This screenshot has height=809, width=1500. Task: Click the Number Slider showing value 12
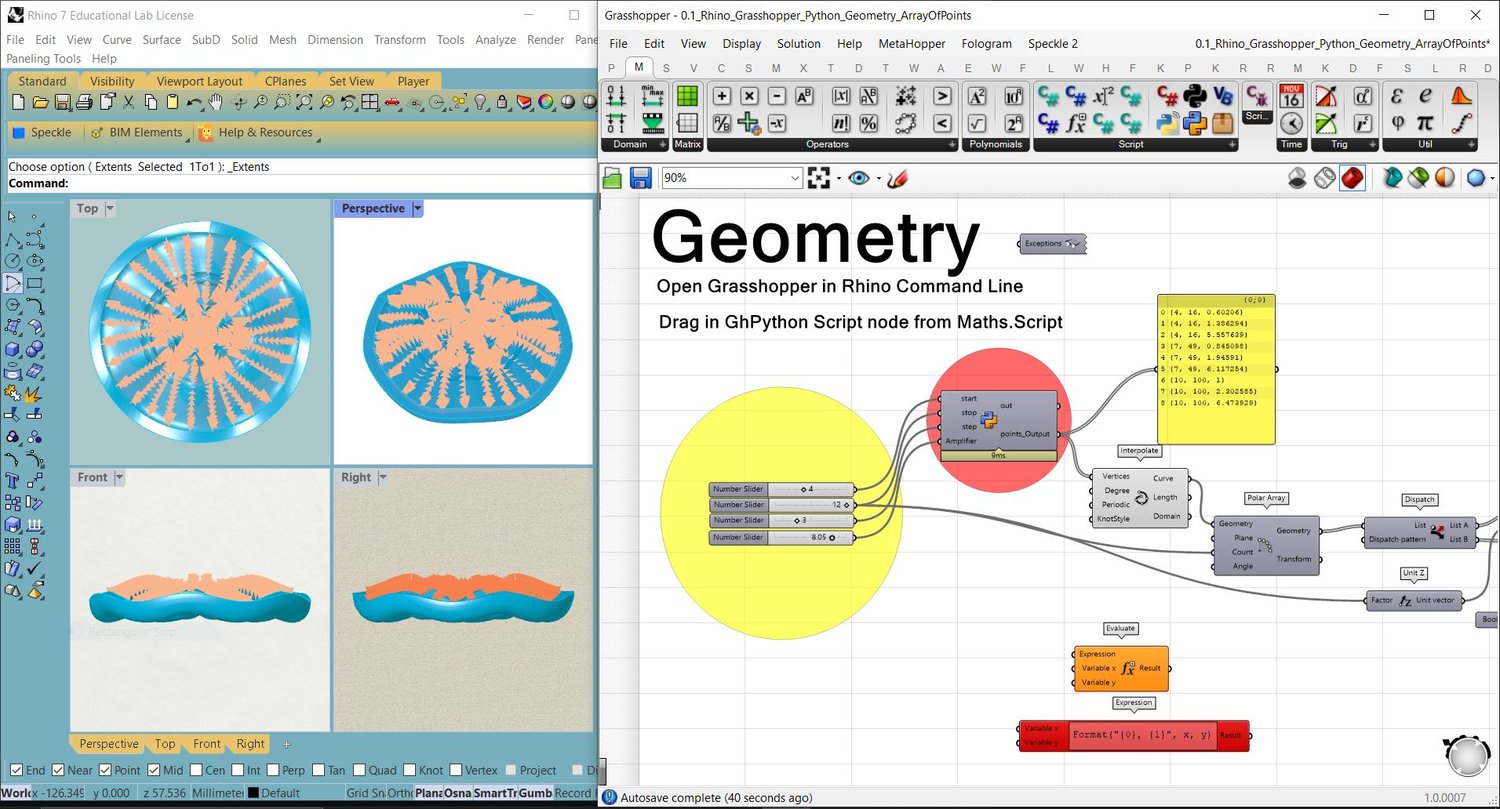782,505
